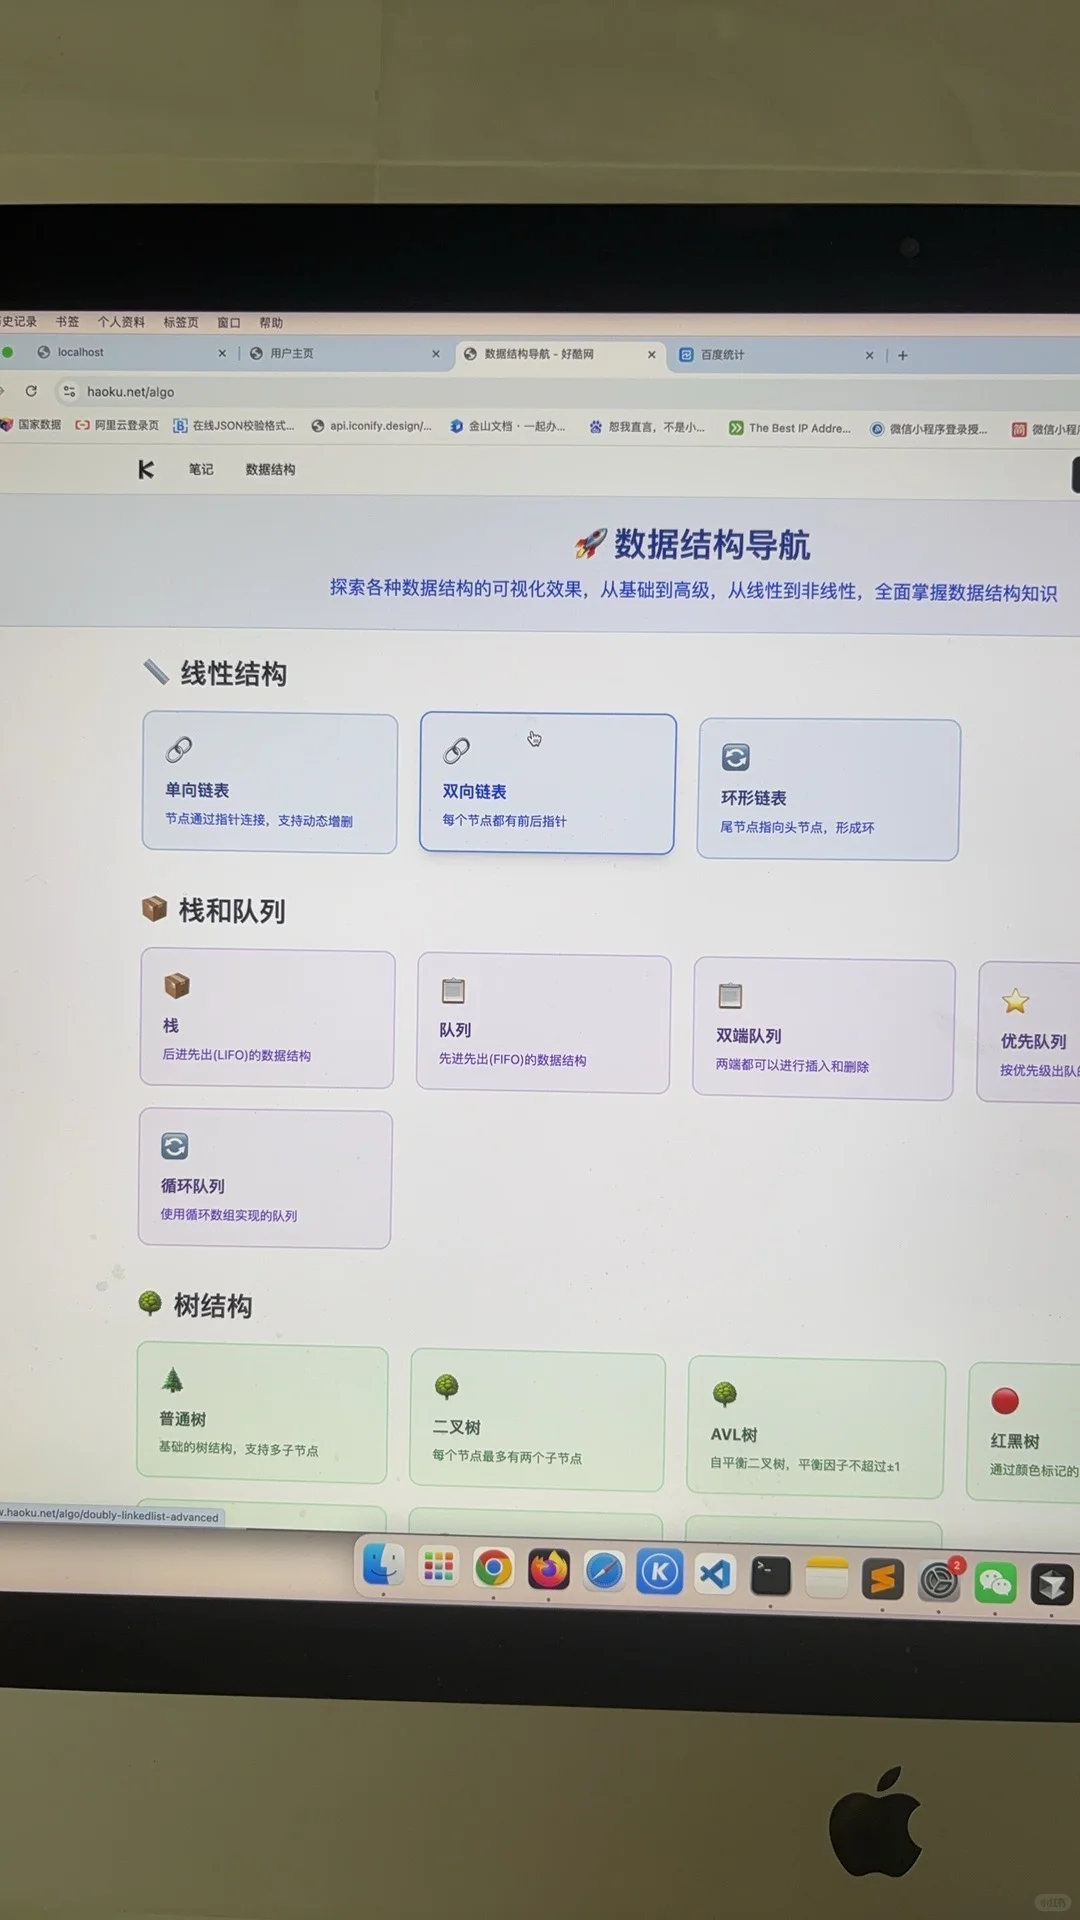Select the 数据结构导航 - 好酷网 tab

tap(560, 354)
